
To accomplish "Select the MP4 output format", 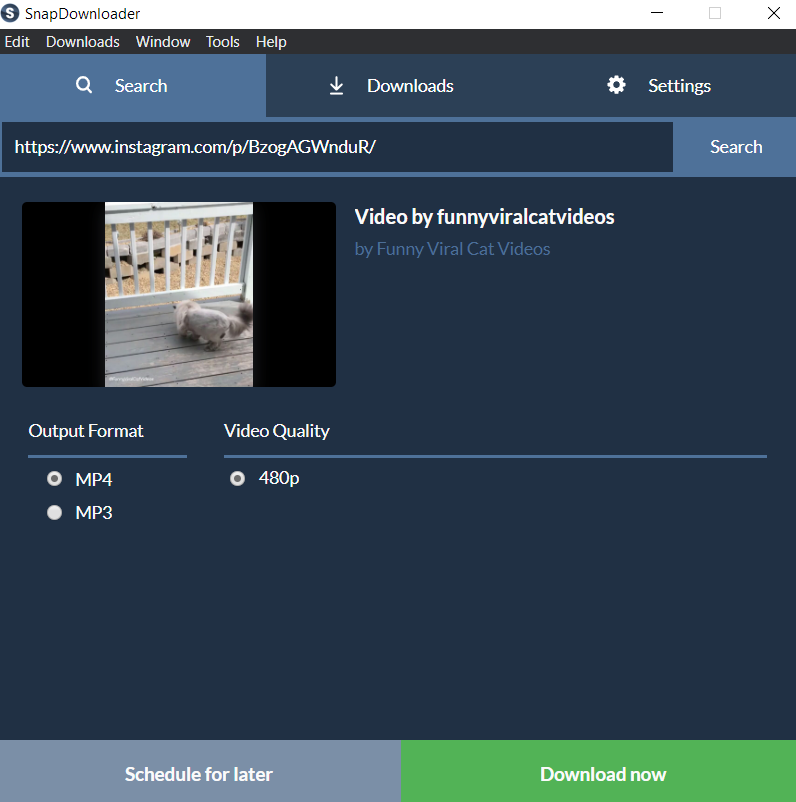I will pos(54,479).
